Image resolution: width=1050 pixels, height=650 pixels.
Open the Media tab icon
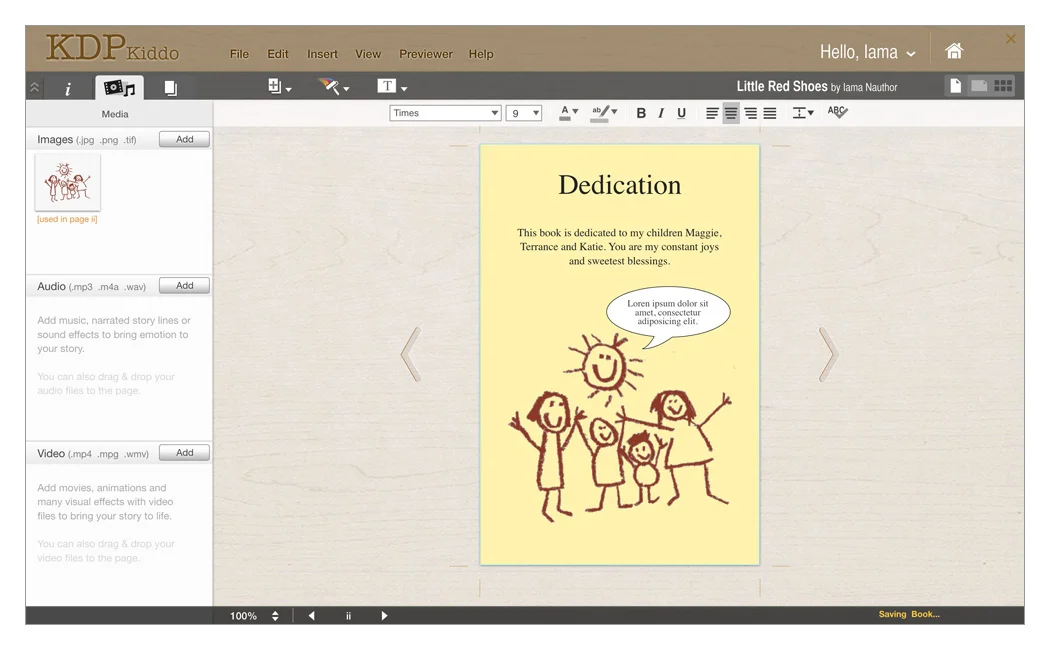coord(119,88)
